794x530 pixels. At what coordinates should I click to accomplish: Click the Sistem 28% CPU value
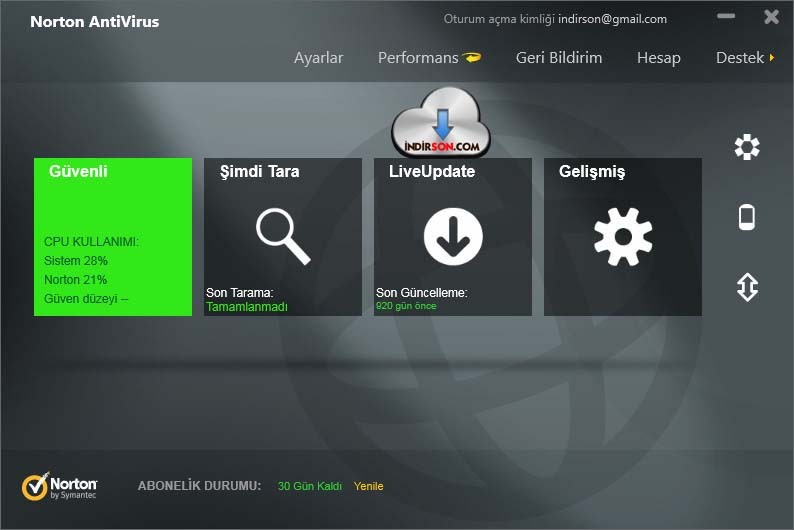[76, 261]
